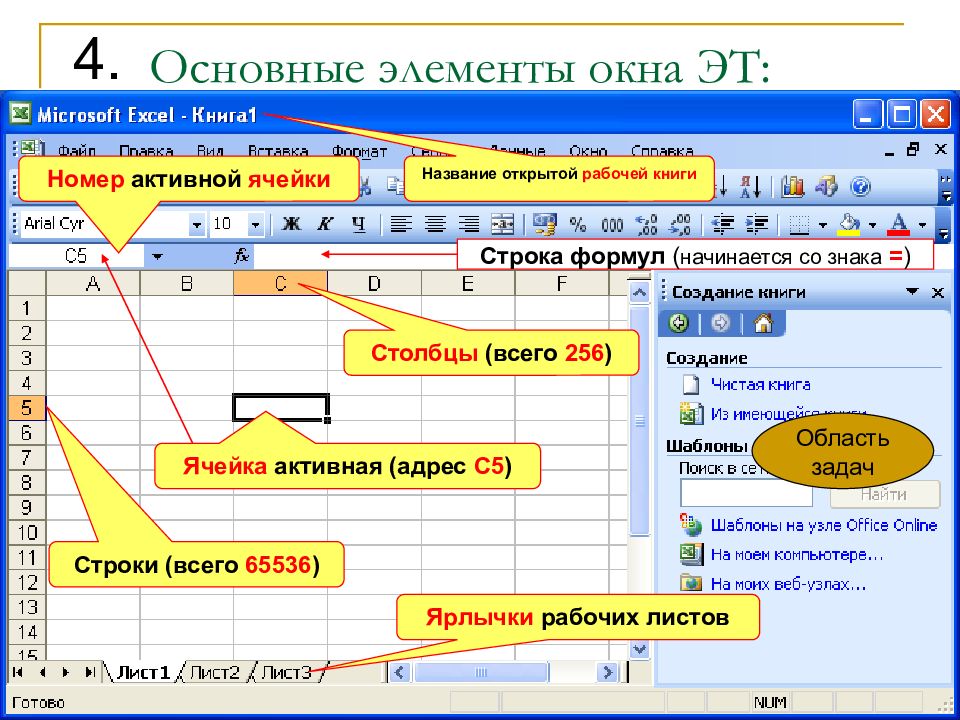Apply Borders using the borders icon

pyautogui.click(x=799, y=225)
